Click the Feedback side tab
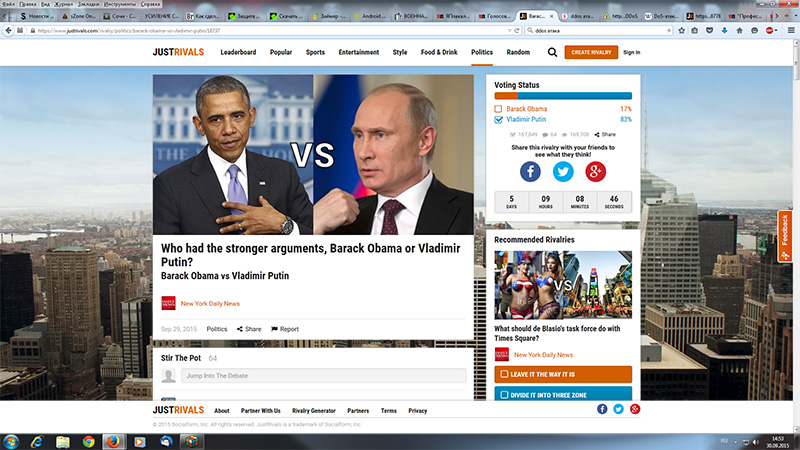Viewport: 800px width, 450px height. 785,236
